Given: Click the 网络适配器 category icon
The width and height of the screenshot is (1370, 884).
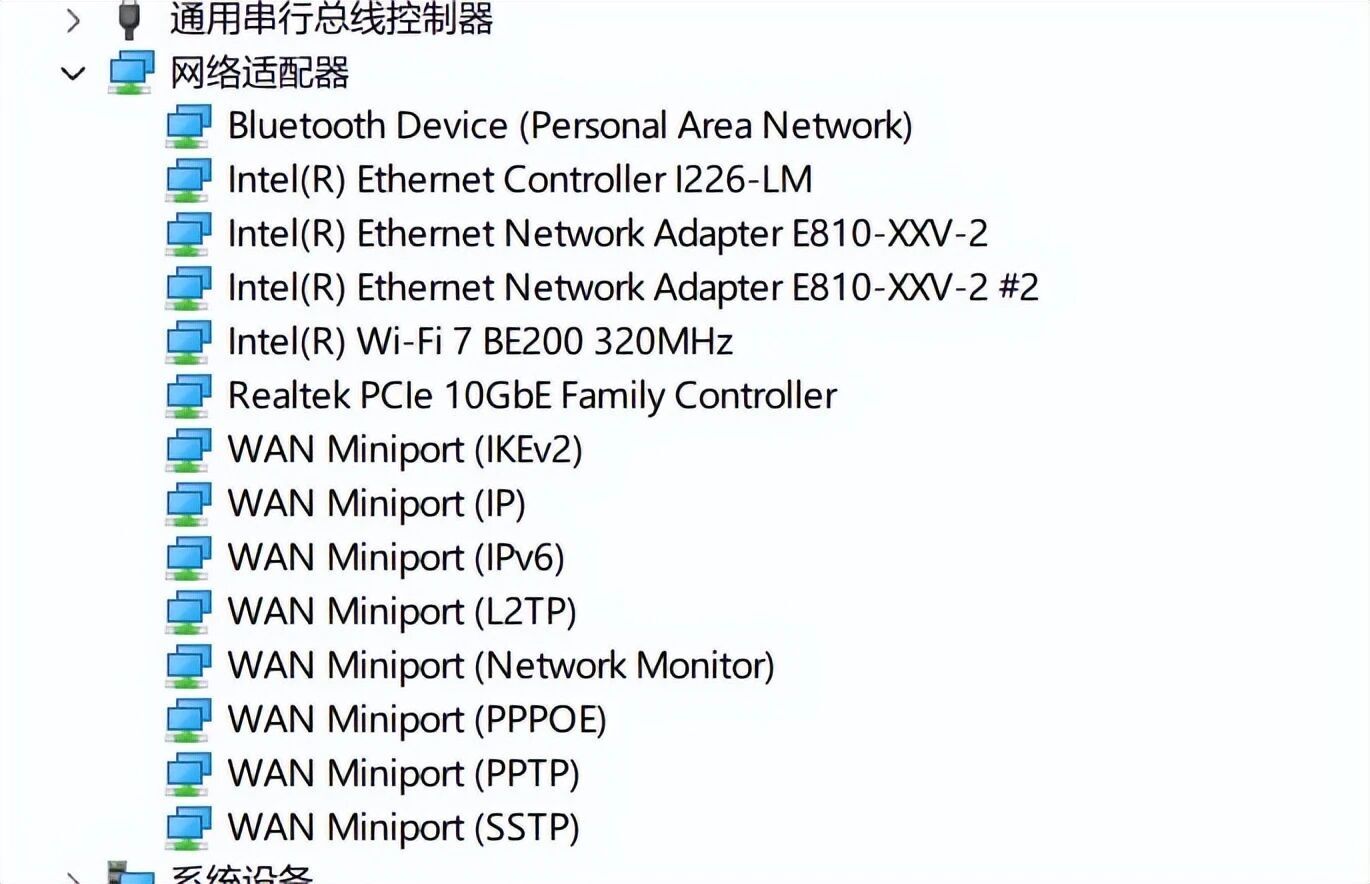Looking at the screenshot, I should point(131,73).
